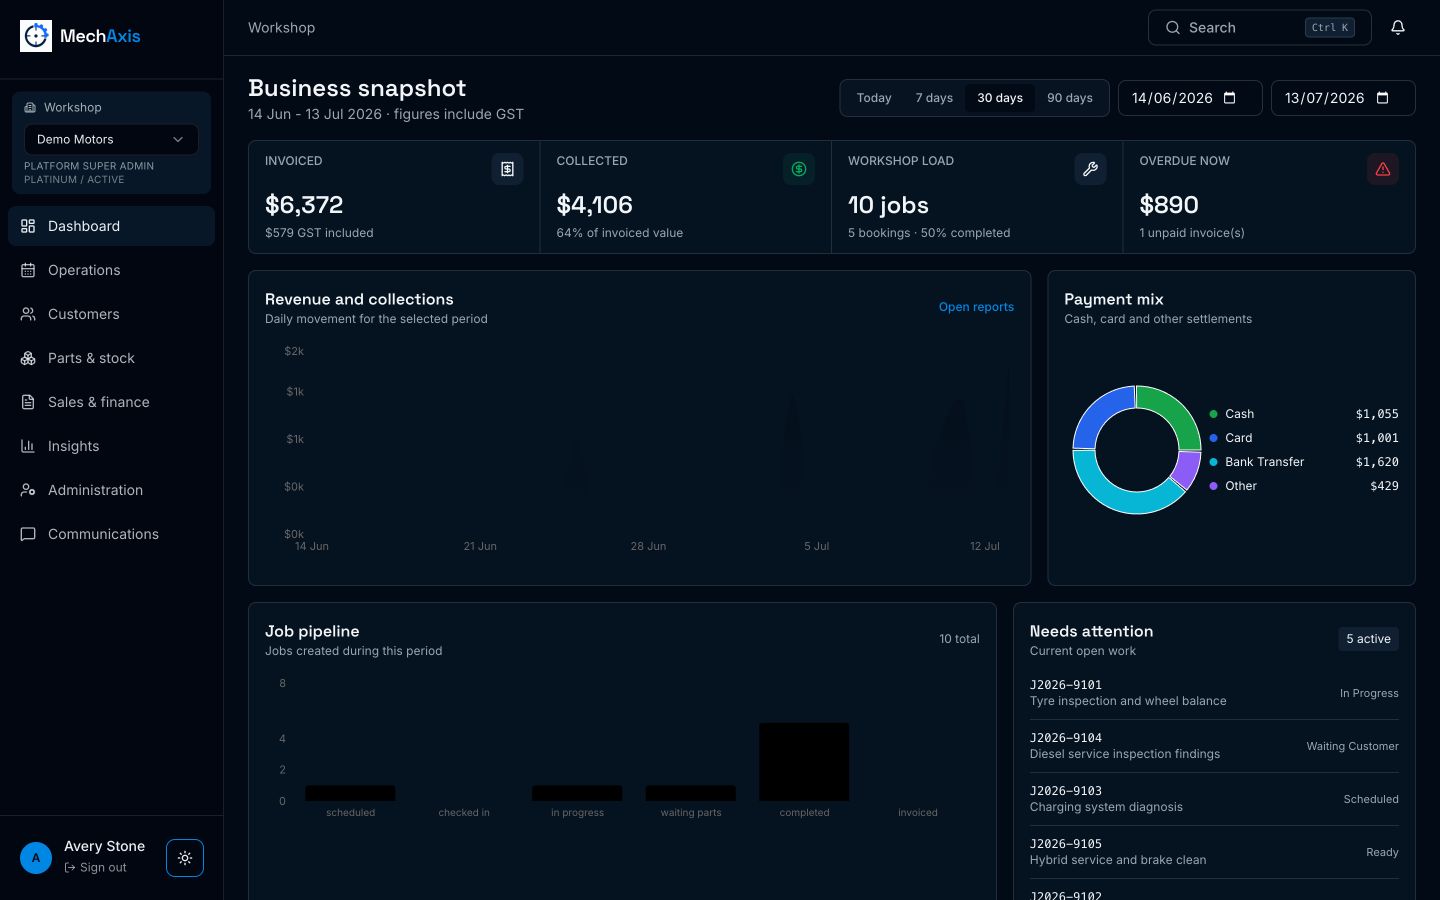
Task: Open calendar picker on 14/06/2026 field
Action: [1230, 98]
